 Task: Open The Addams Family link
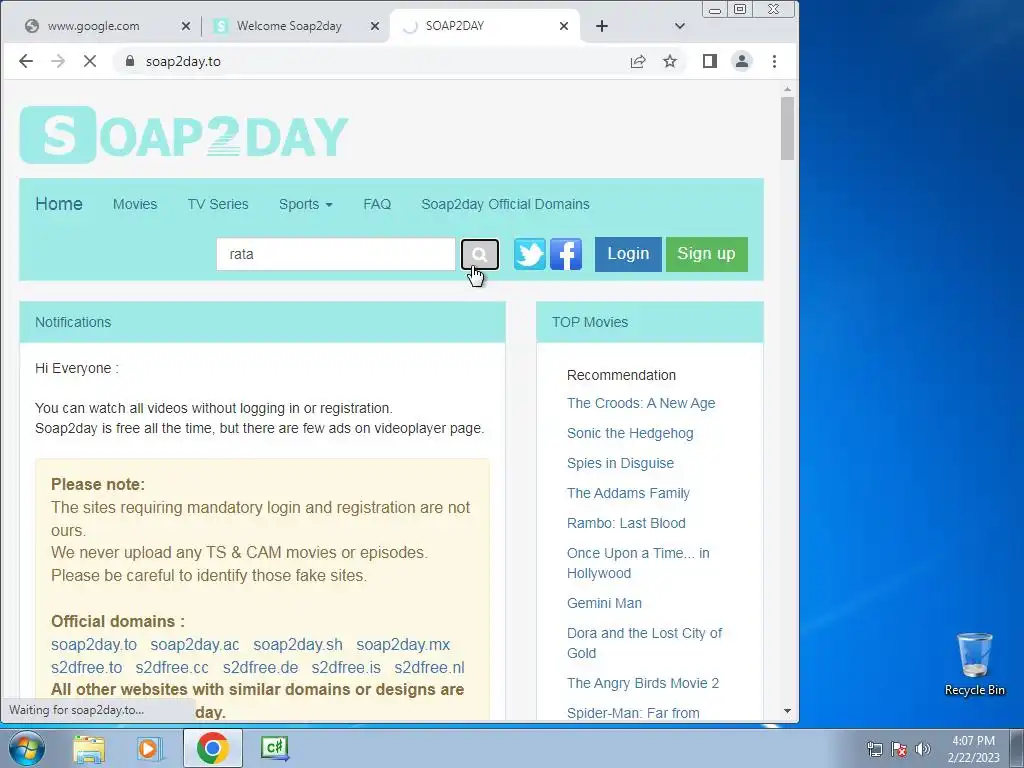pyautogui.click(x=628, y=493)
